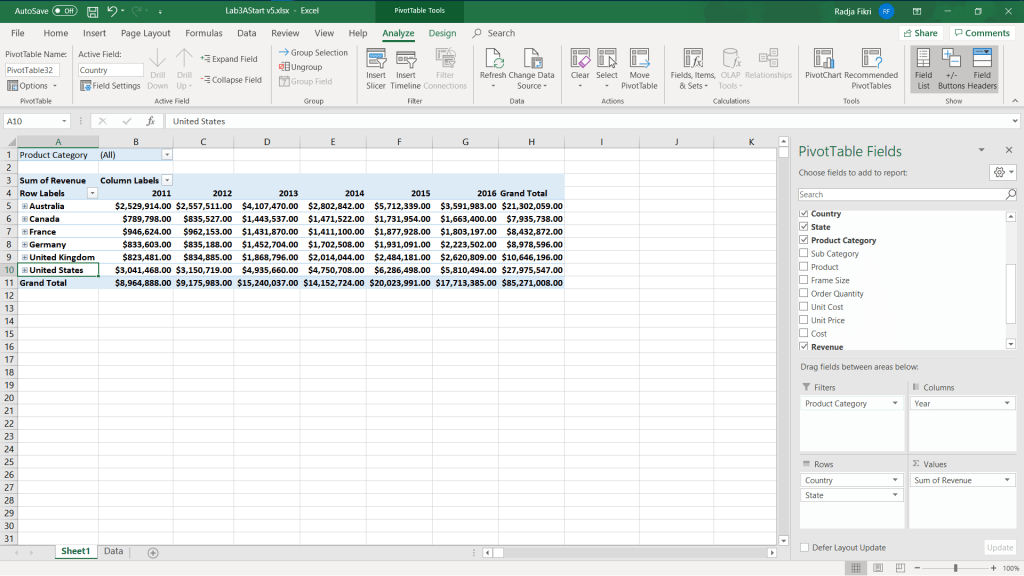Click Recommended PivotTables icon
The height and width of the screenshot is (576, 1024).
pos(870,60)
